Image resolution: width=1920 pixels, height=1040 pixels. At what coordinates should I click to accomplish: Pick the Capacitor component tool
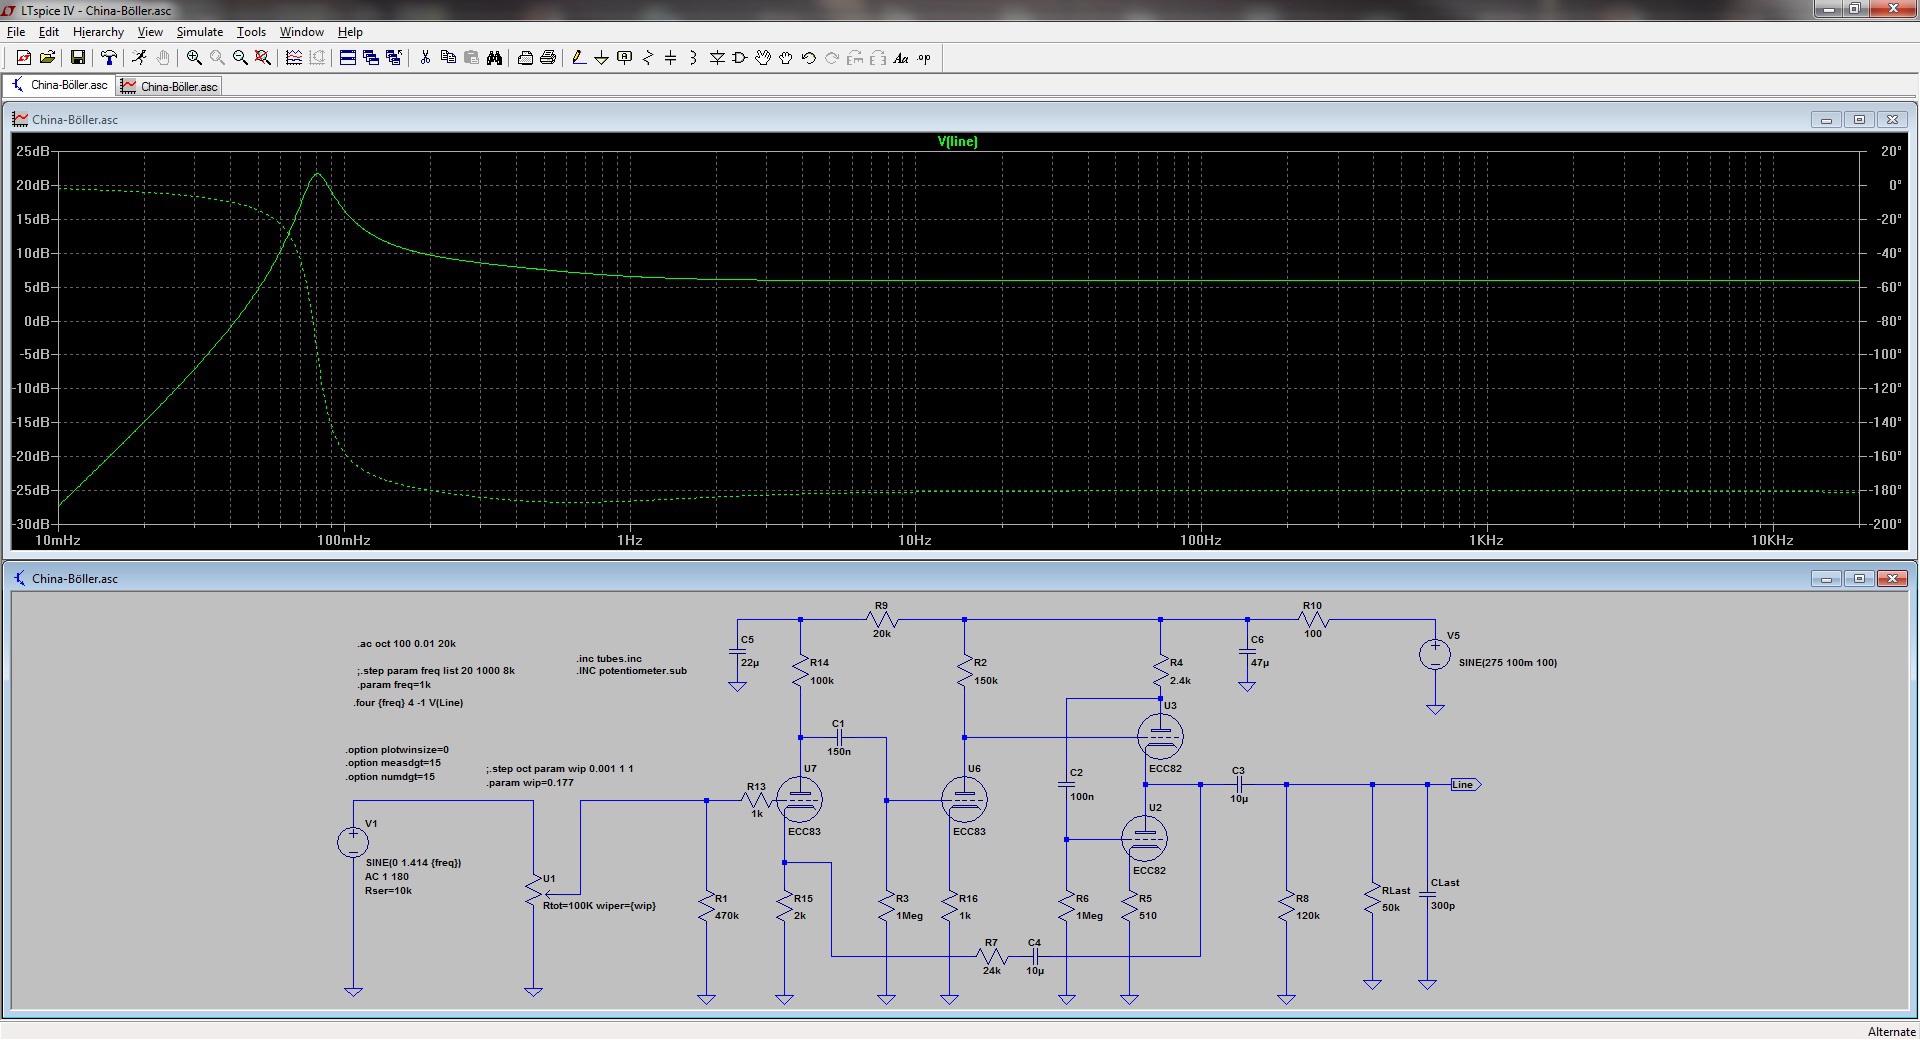[670, 58]
